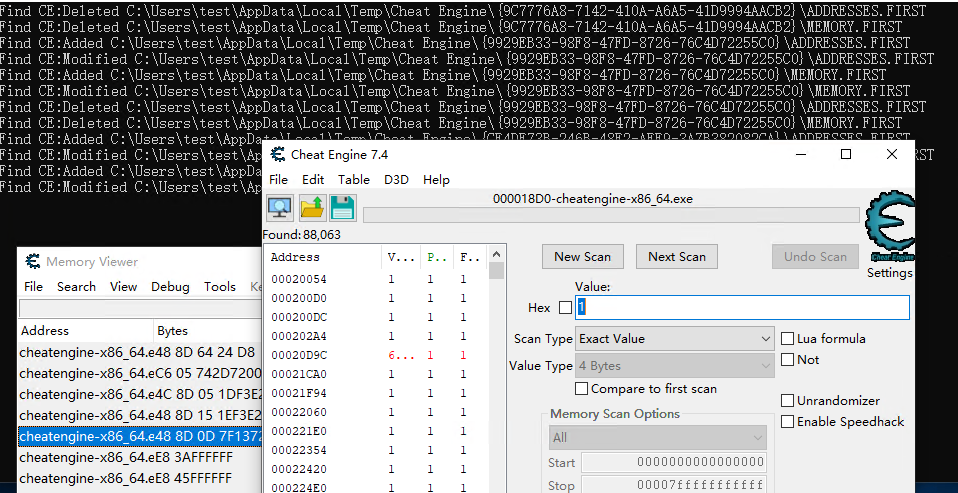Select address 000202A4 row
The image size is (958, 493).
pos(376,336)
